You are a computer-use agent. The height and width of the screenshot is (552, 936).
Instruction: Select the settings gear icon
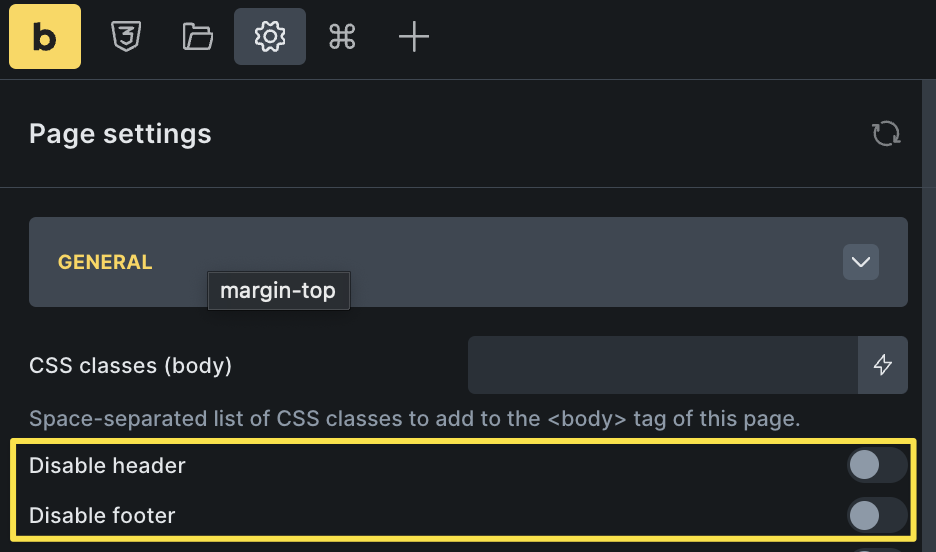270,36
